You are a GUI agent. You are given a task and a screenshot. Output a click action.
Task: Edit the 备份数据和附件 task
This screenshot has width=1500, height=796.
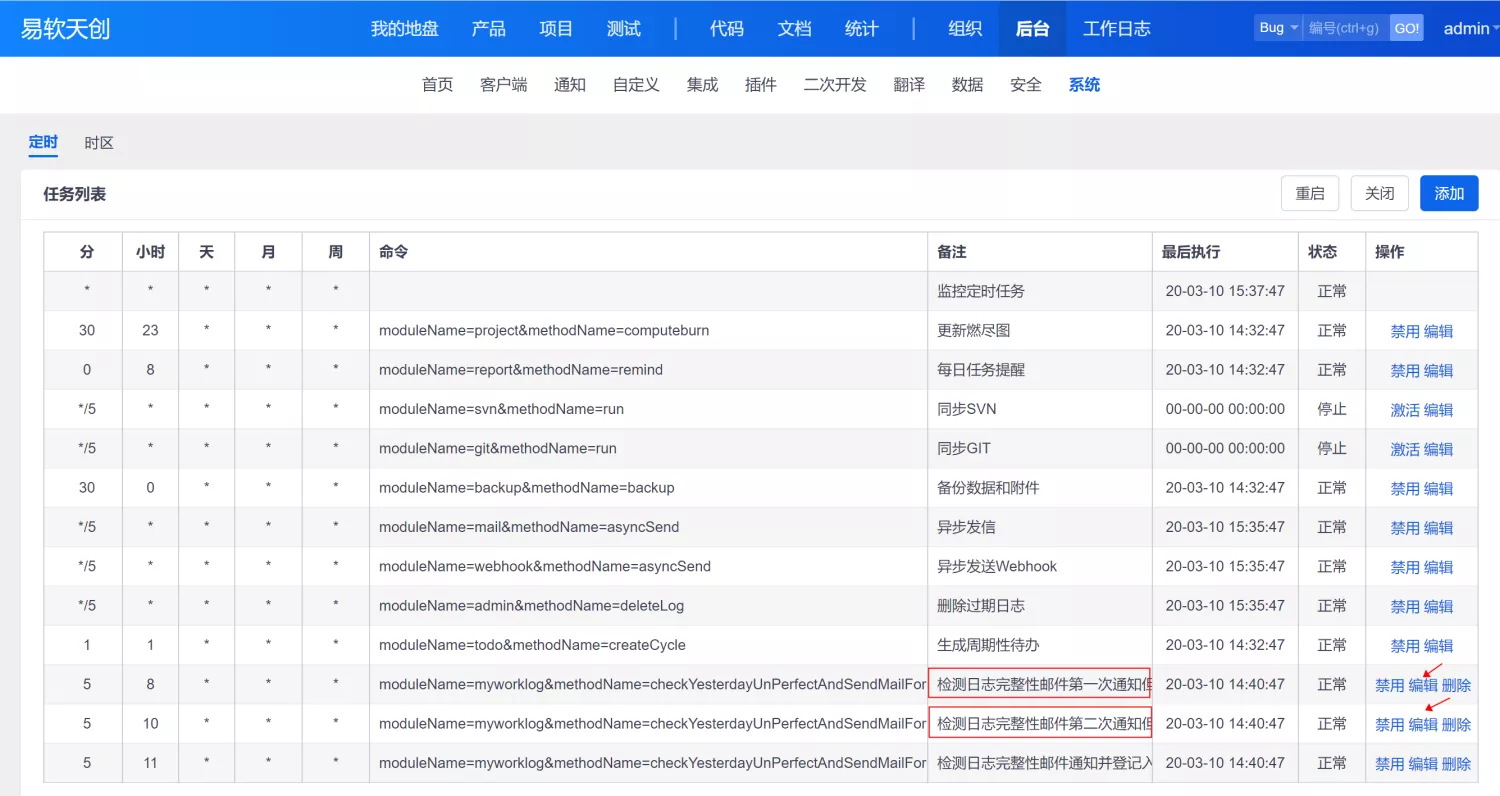[x=1439, y=488]
